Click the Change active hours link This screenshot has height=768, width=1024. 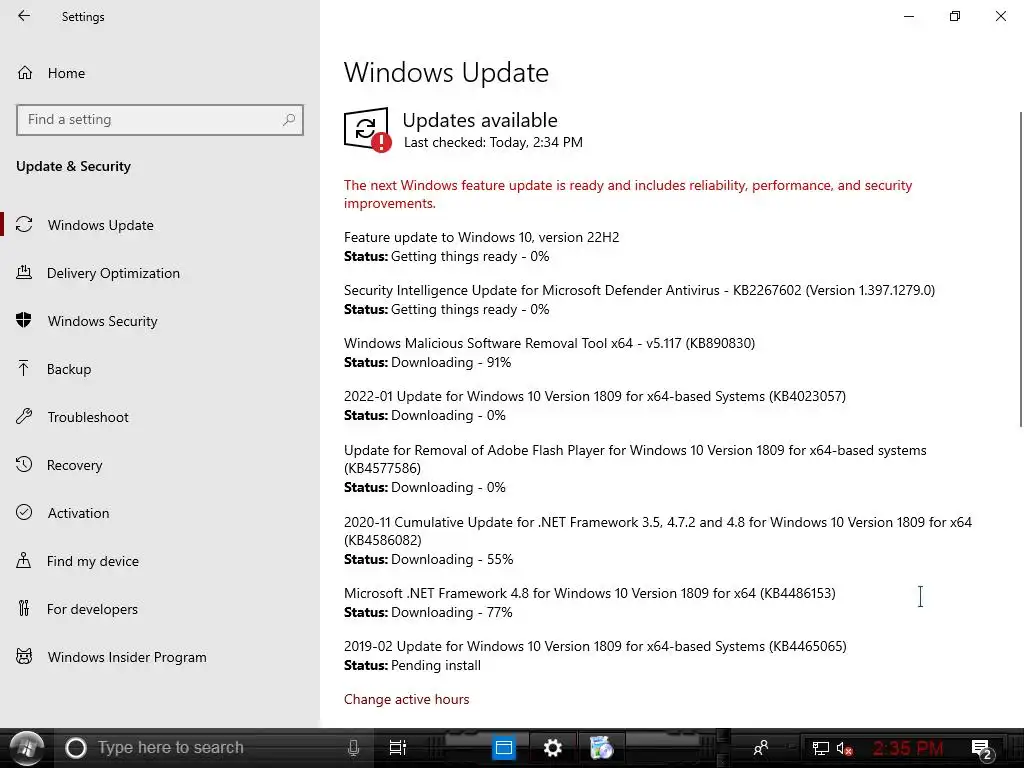(x=406, y=699)
